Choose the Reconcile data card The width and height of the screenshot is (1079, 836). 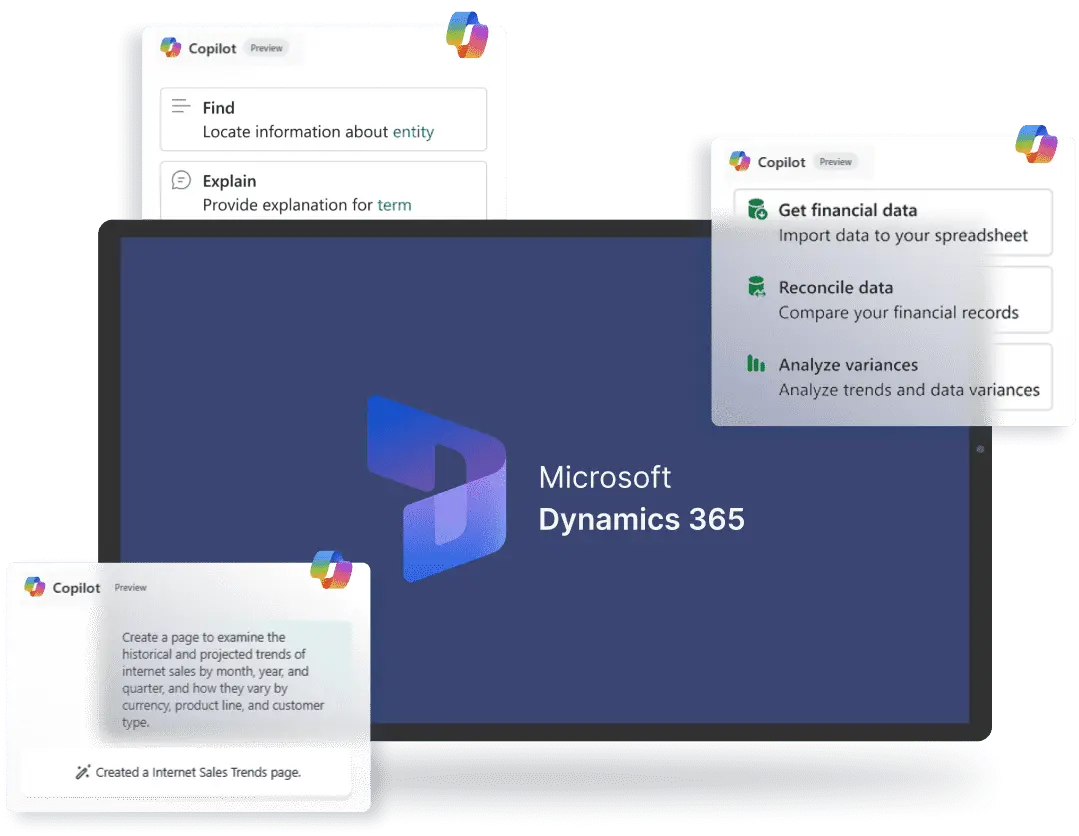click(893, 299)
